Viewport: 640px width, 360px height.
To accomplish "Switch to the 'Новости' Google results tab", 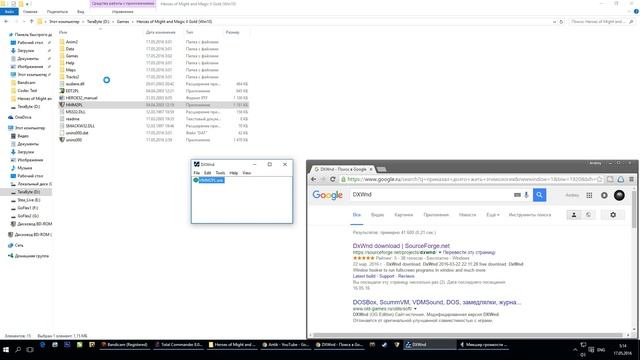I will click(467, 215).
